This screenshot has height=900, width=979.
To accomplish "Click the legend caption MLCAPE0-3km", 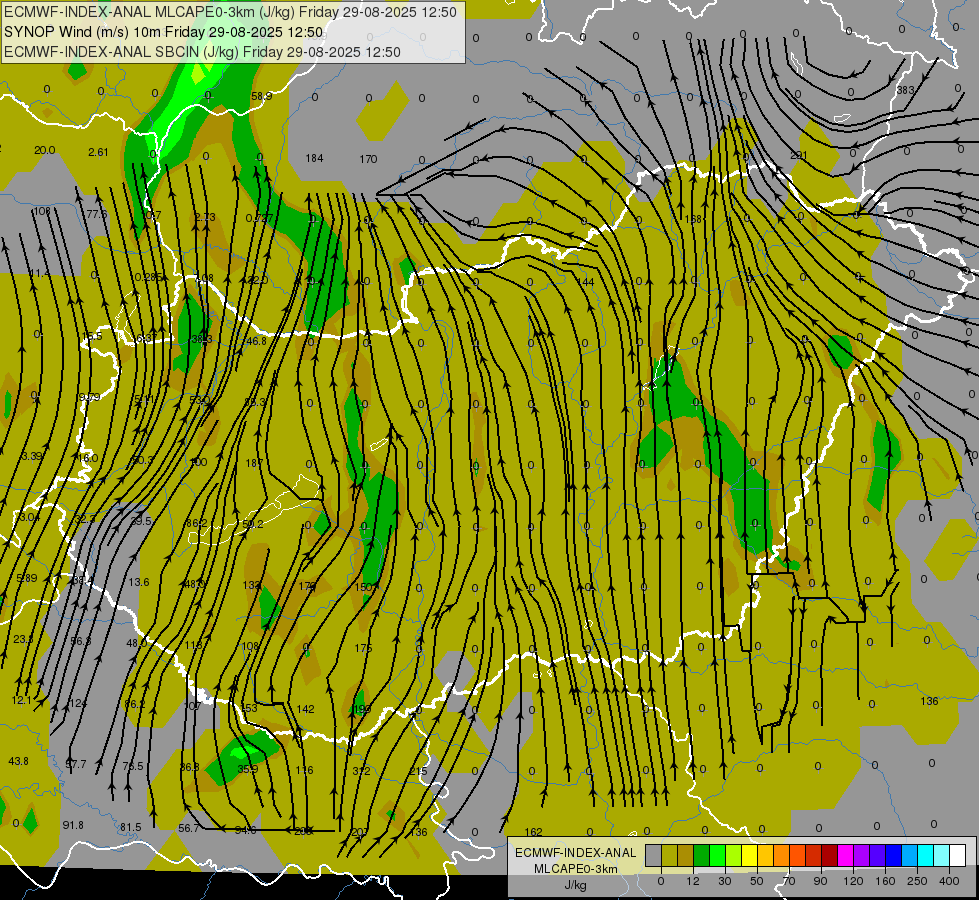I will [576, 869].
